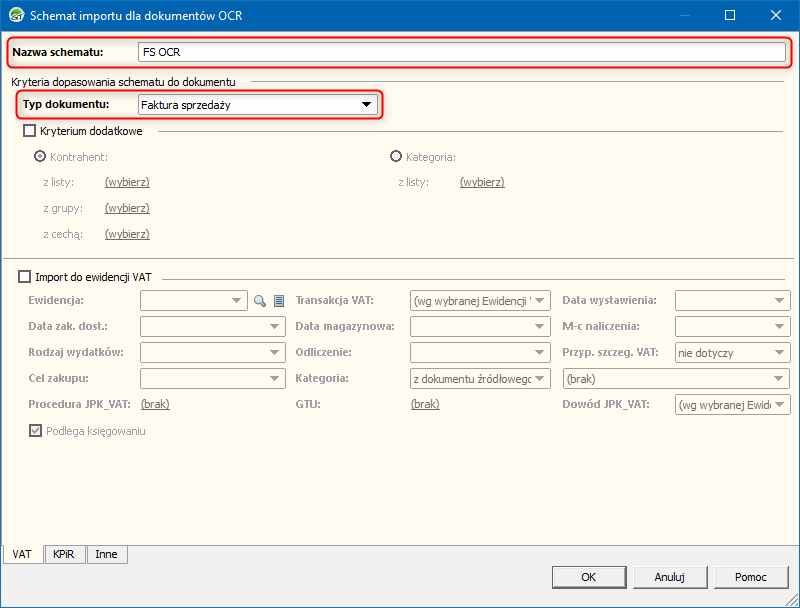Expand the Dowód JPK_VAT dropdown
This screenshot has width=800, height=608.
point(781,404)
